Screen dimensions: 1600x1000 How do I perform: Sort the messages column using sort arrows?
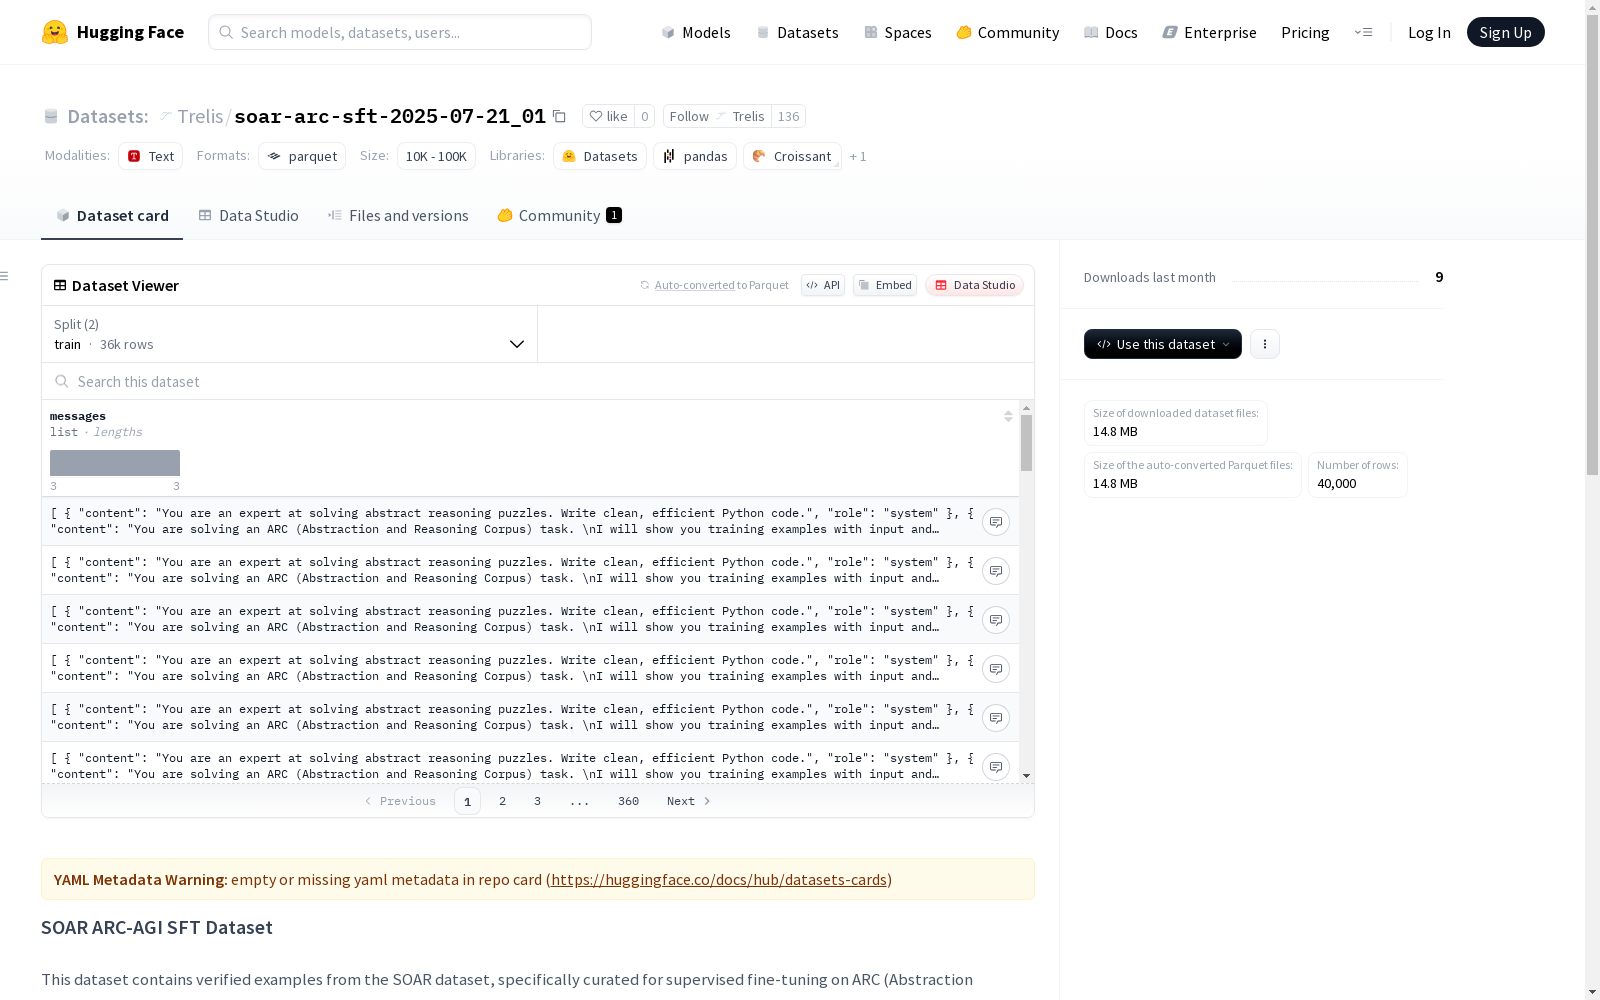coord(1008,416)
